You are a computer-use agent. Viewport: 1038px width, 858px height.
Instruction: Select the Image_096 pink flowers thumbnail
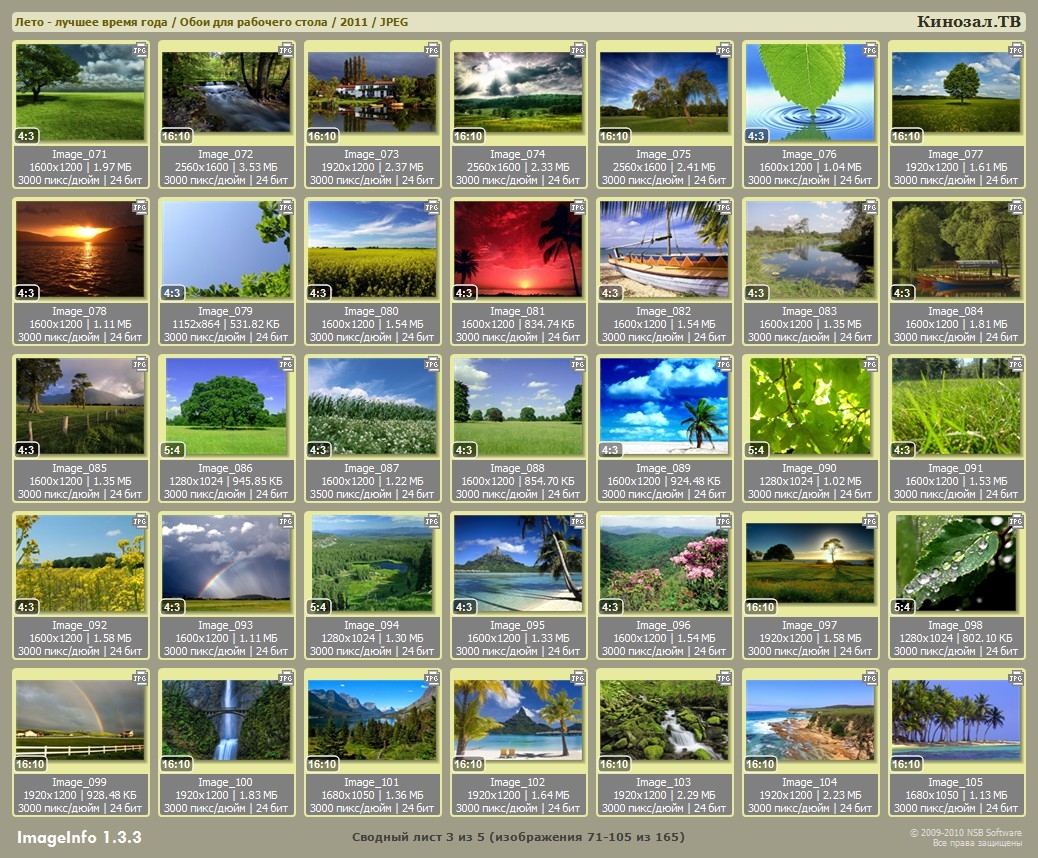(x=664, y=562)
